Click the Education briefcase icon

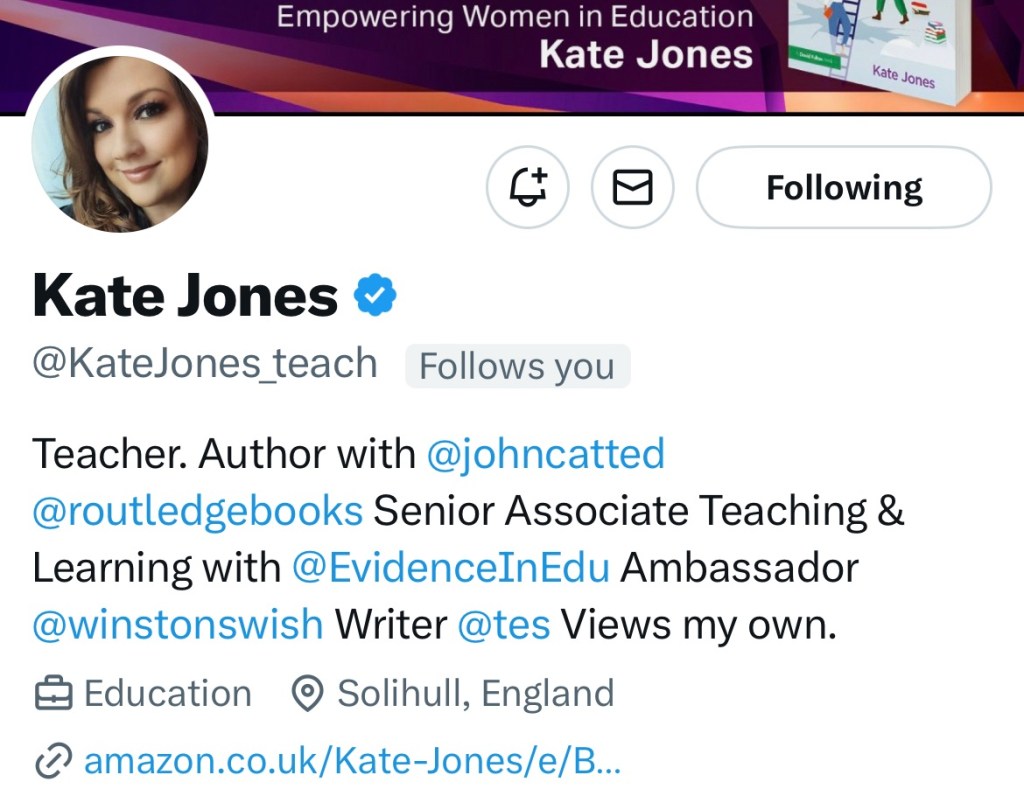[x=53, y=693]
